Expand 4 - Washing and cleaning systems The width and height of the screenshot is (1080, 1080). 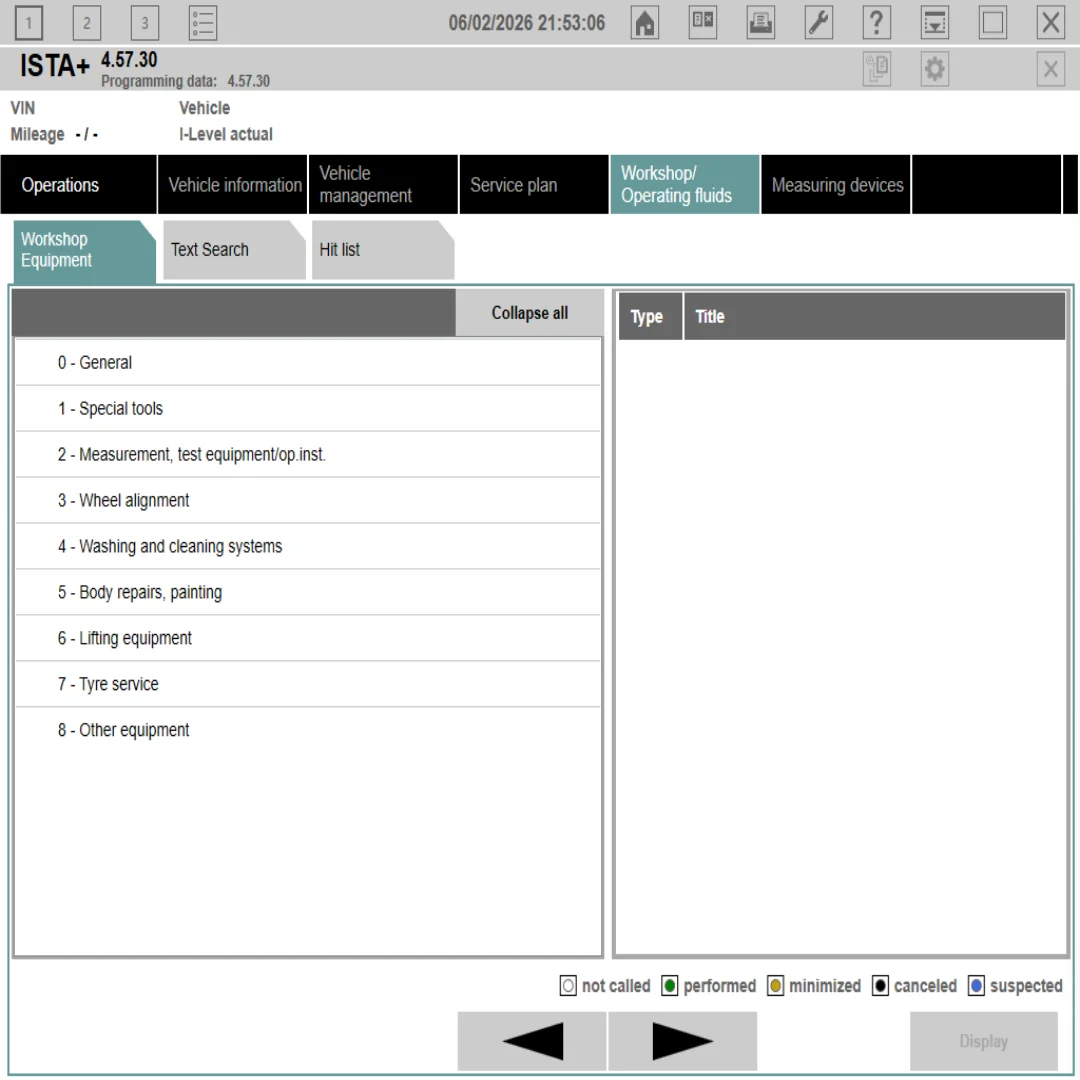coord(308,546)
